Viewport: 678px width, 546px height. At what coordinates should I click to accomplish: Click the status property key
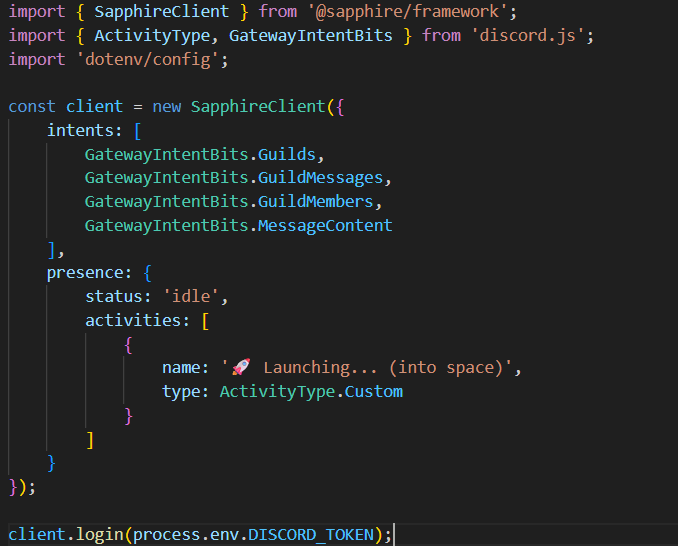click(x=114, y=297)
